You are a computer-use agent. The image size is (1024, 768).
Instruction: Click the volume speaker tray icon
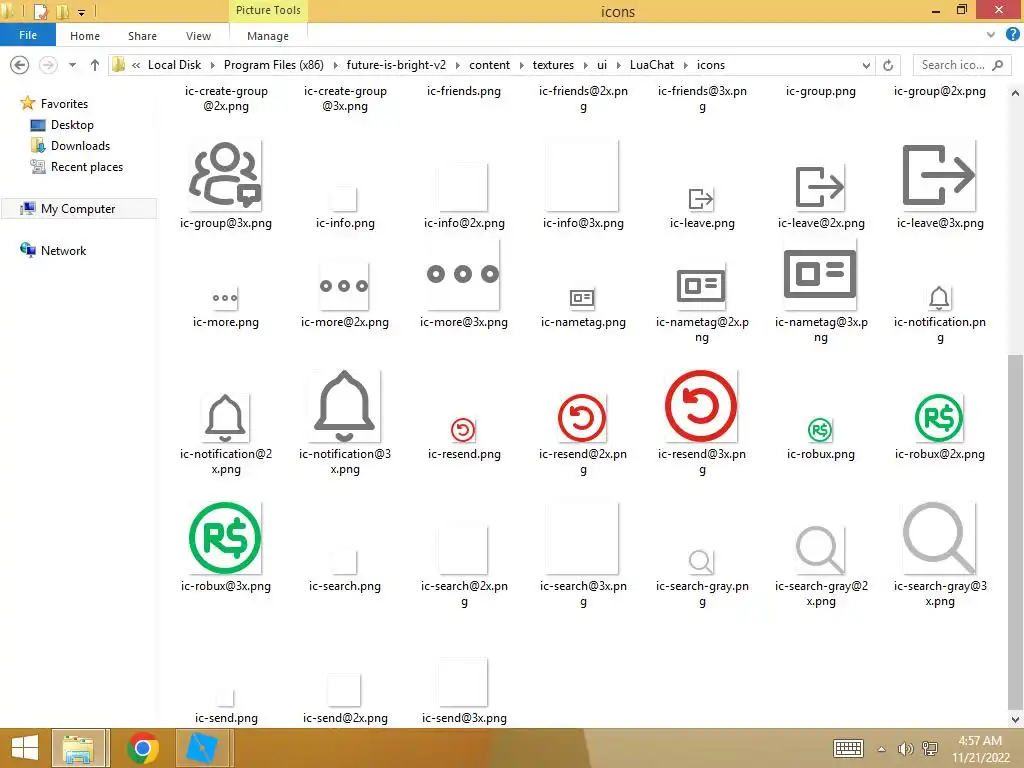tap(905, 749)
